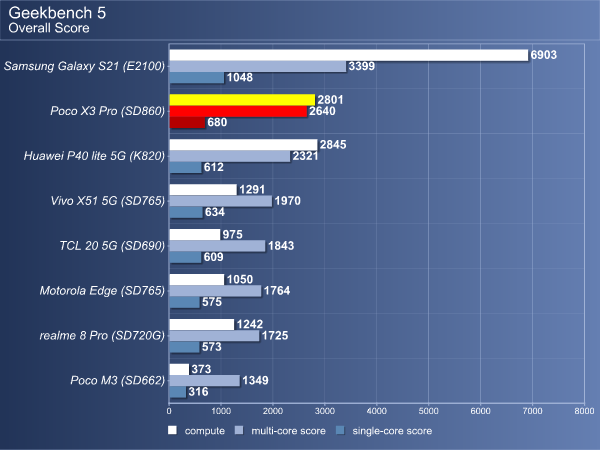
Task: Select the Vivo X51 5G (SD765) label
Action: tap(108, 201)
